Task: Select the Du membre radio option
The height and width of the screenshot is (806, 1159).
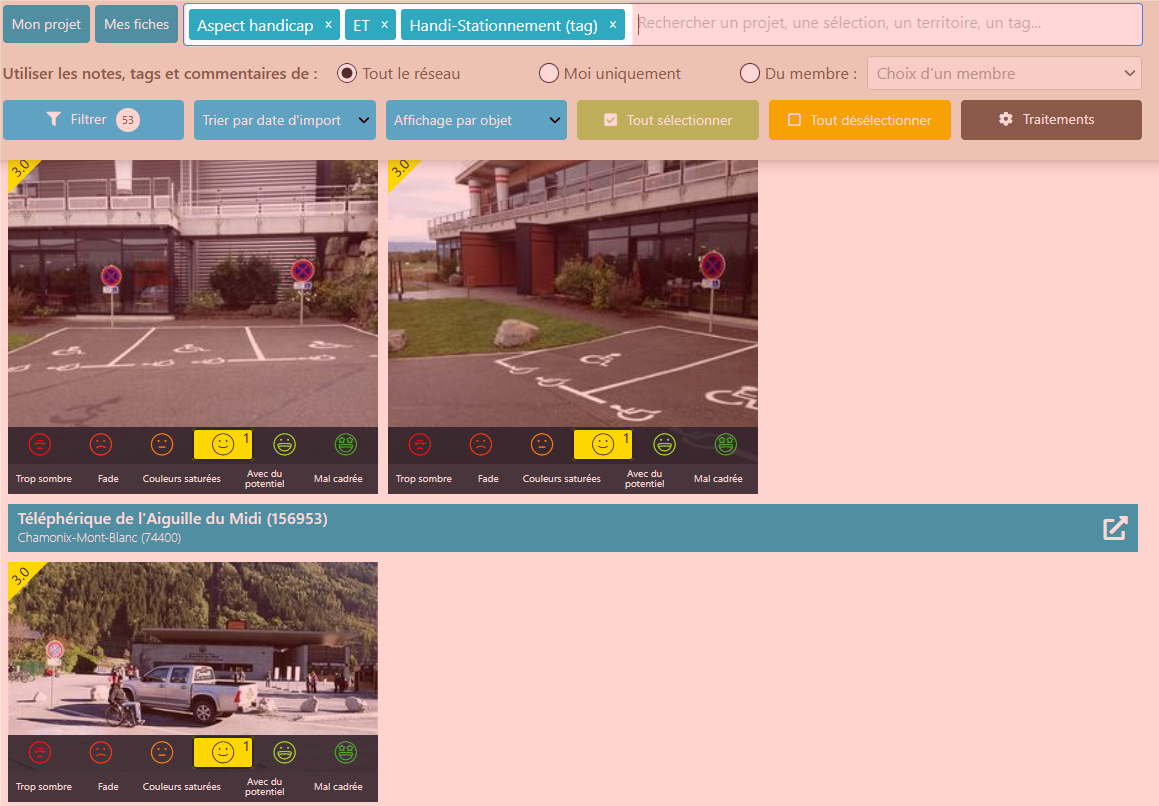Action: click(750, 73)
